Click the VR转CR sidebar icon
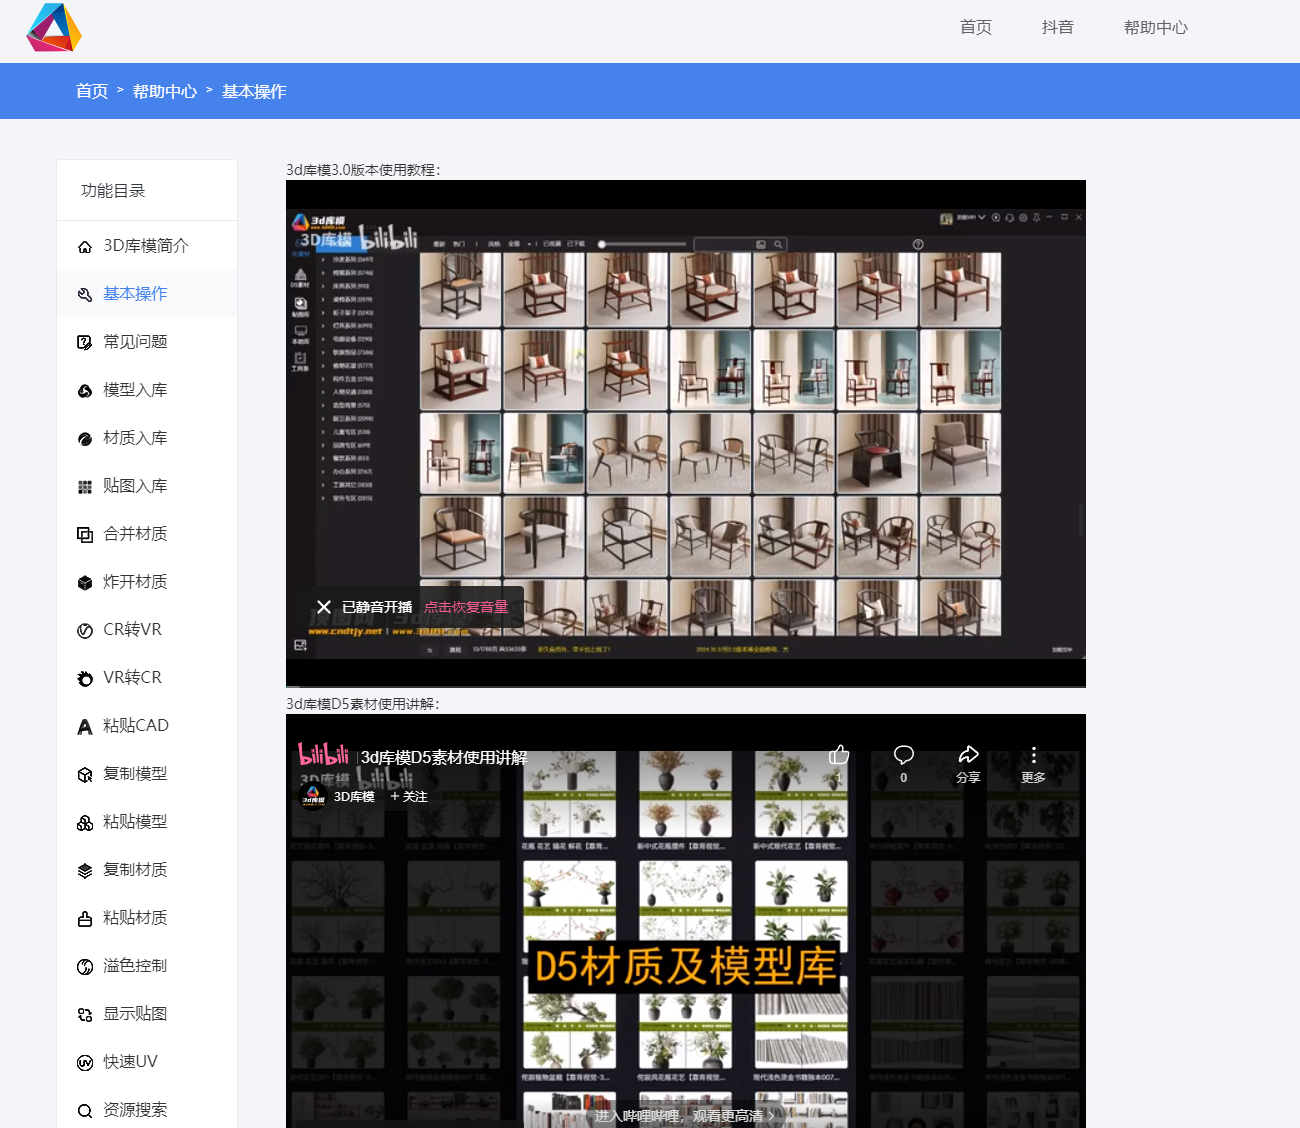 click(85, 678)
